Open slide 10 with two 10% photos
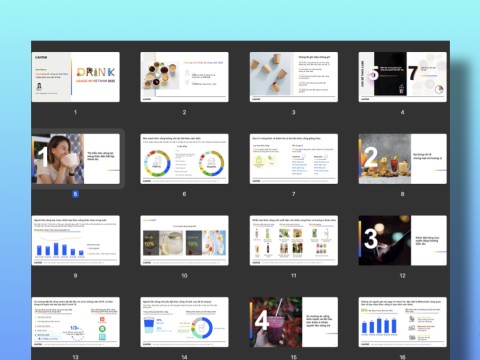The width and height of the screenshot is (480, 360). [x=184, y=240]
